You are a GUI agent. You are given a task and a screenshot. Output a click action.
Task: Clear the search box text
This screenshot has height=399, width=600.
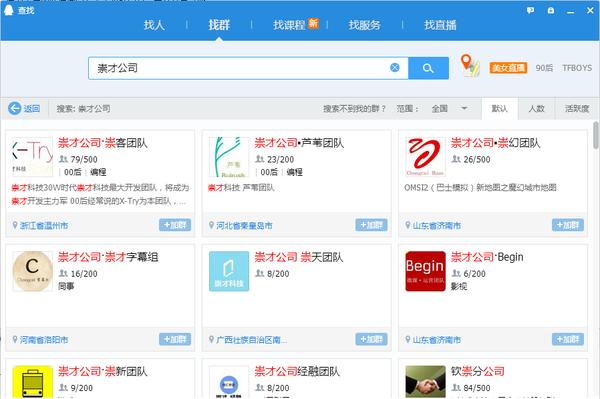pos(395,68)
